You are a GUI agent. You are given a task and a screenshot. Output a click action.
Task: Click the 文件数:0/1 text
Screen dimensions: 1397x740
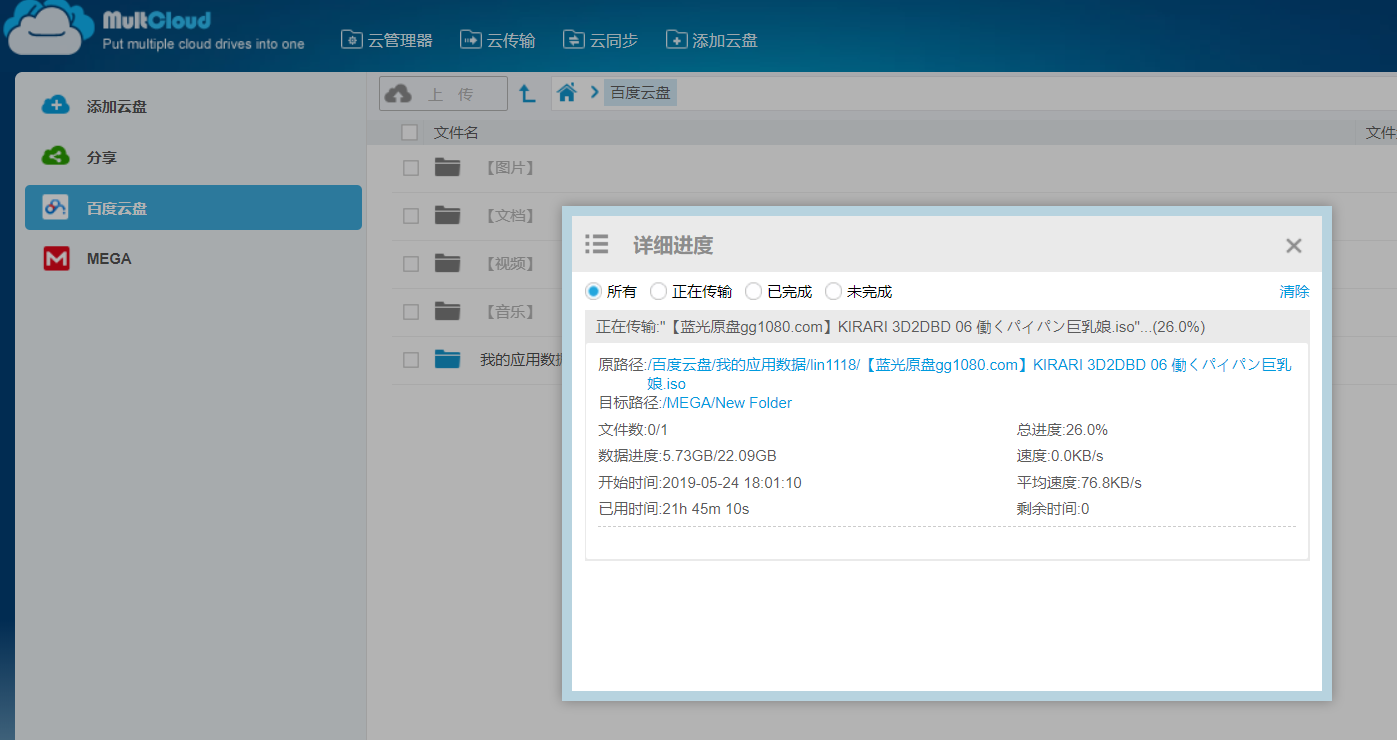(633, 430)
